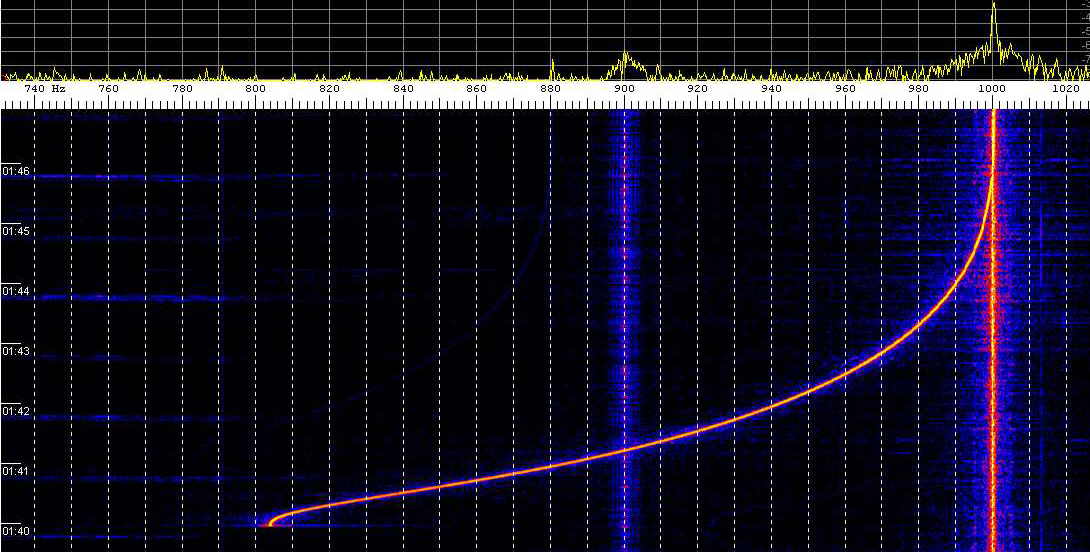Click the 760 frequency scale label
Screen dimensions: 1090x552
point(108,89)
